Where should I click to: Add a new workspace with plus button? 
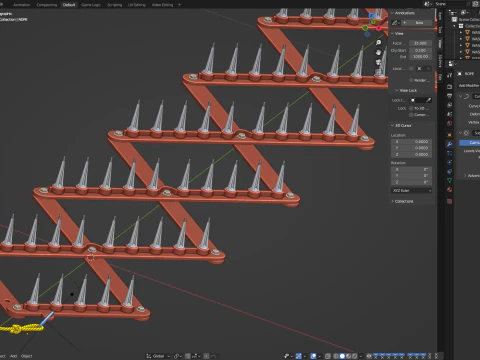tap(179, 5)
